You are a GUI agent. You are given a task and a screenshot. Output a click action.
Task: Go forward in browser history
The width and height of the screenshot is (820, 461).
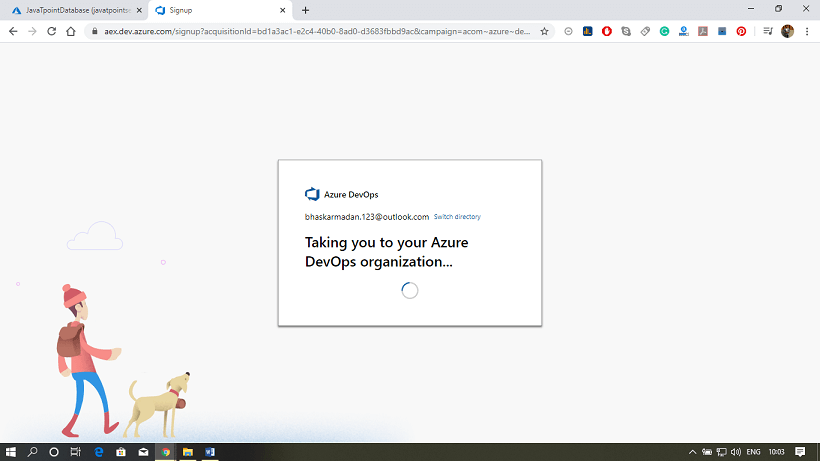pyautogui.click(x=32, y=31)
